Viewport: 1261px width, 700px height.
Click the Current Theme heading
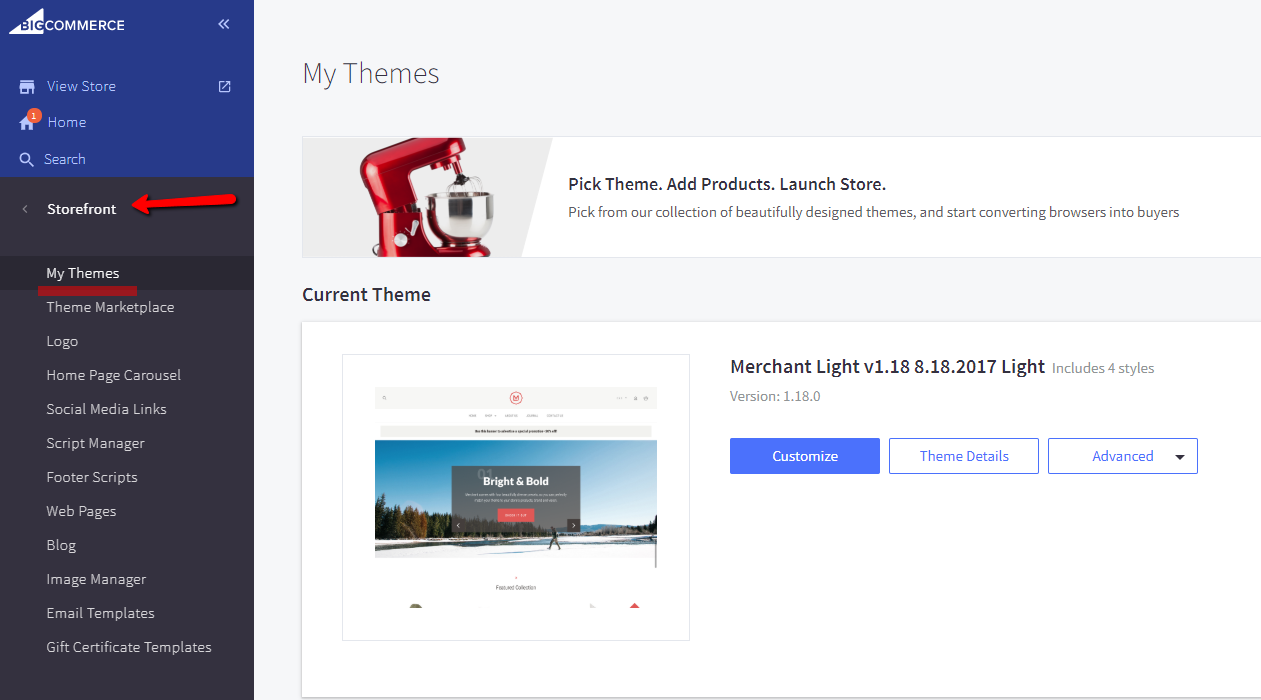click(367, 295)
